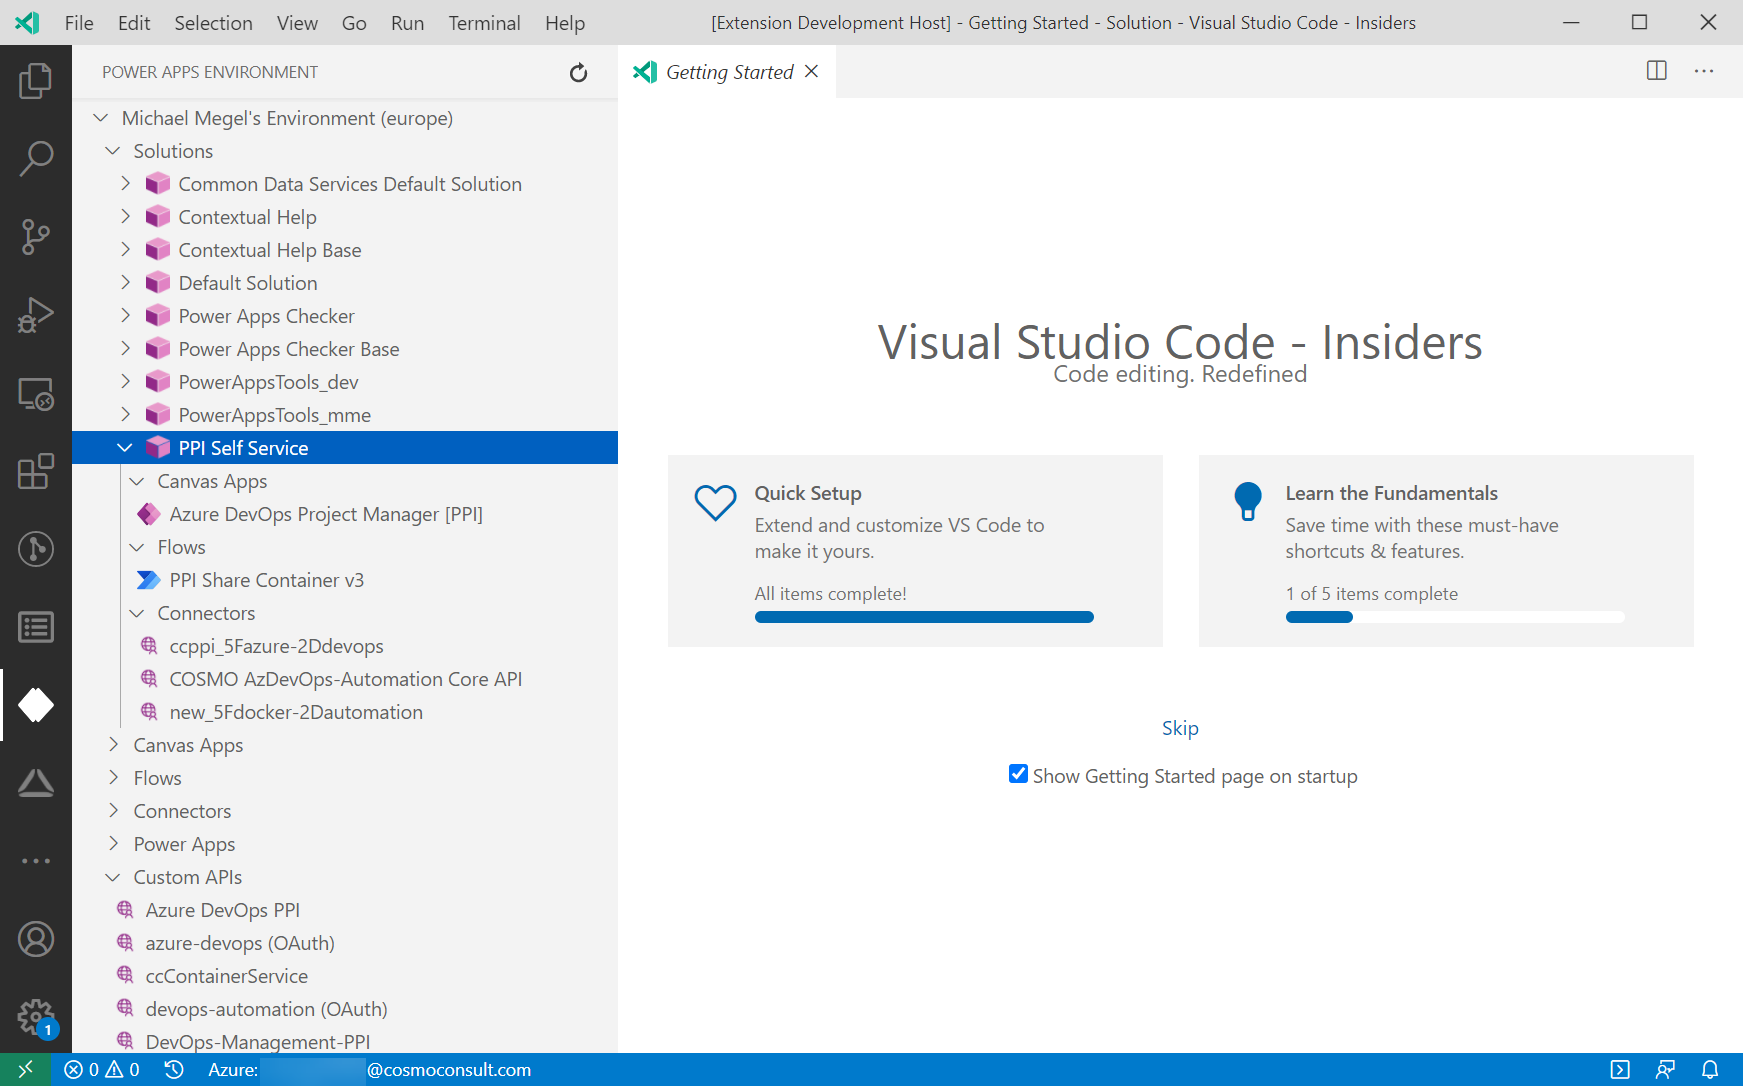Select the ccContainerService custom API

[x=345, y=976]
